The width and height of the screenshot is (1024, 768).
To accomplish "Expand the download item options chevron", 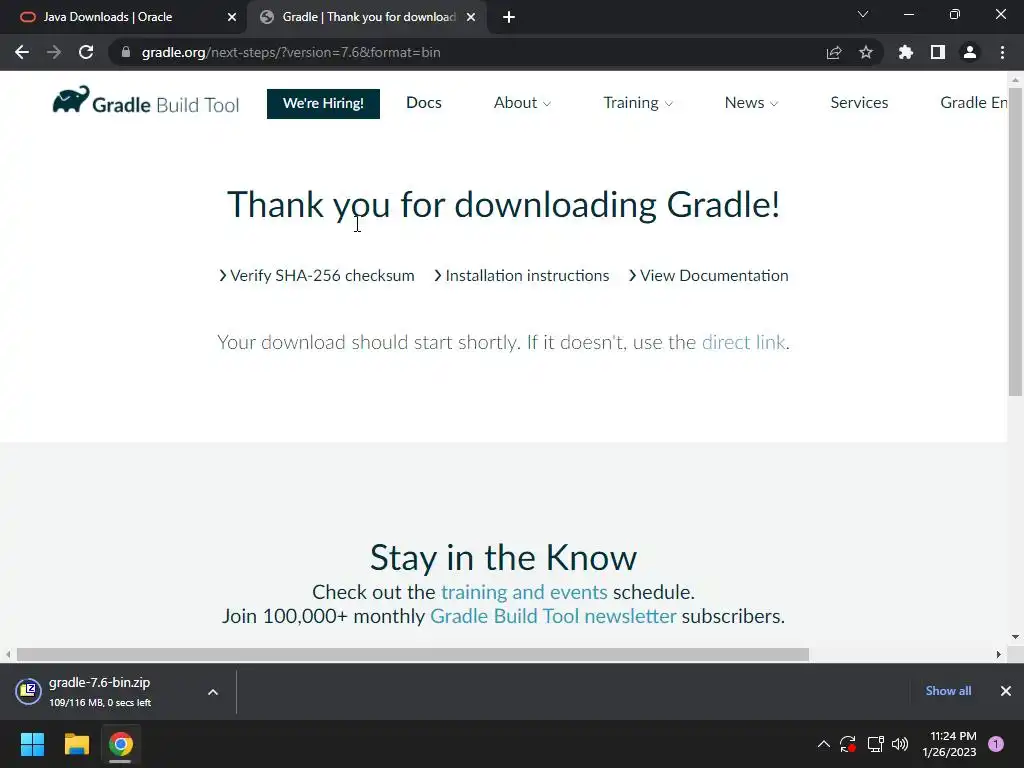I will (213, 692).
